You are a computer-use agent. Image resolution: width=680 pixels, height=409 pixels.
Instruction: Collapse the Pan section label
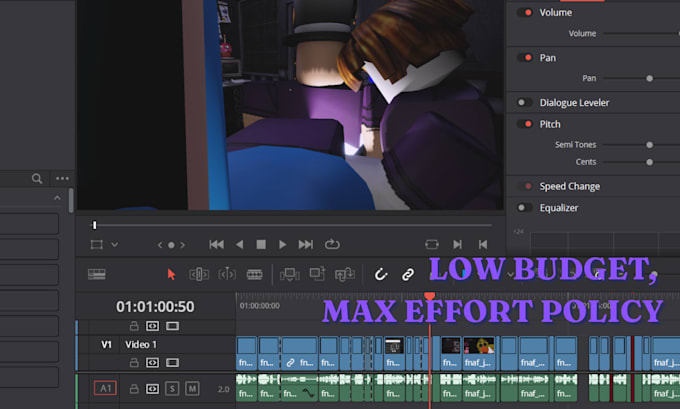[x=547, y=58]
